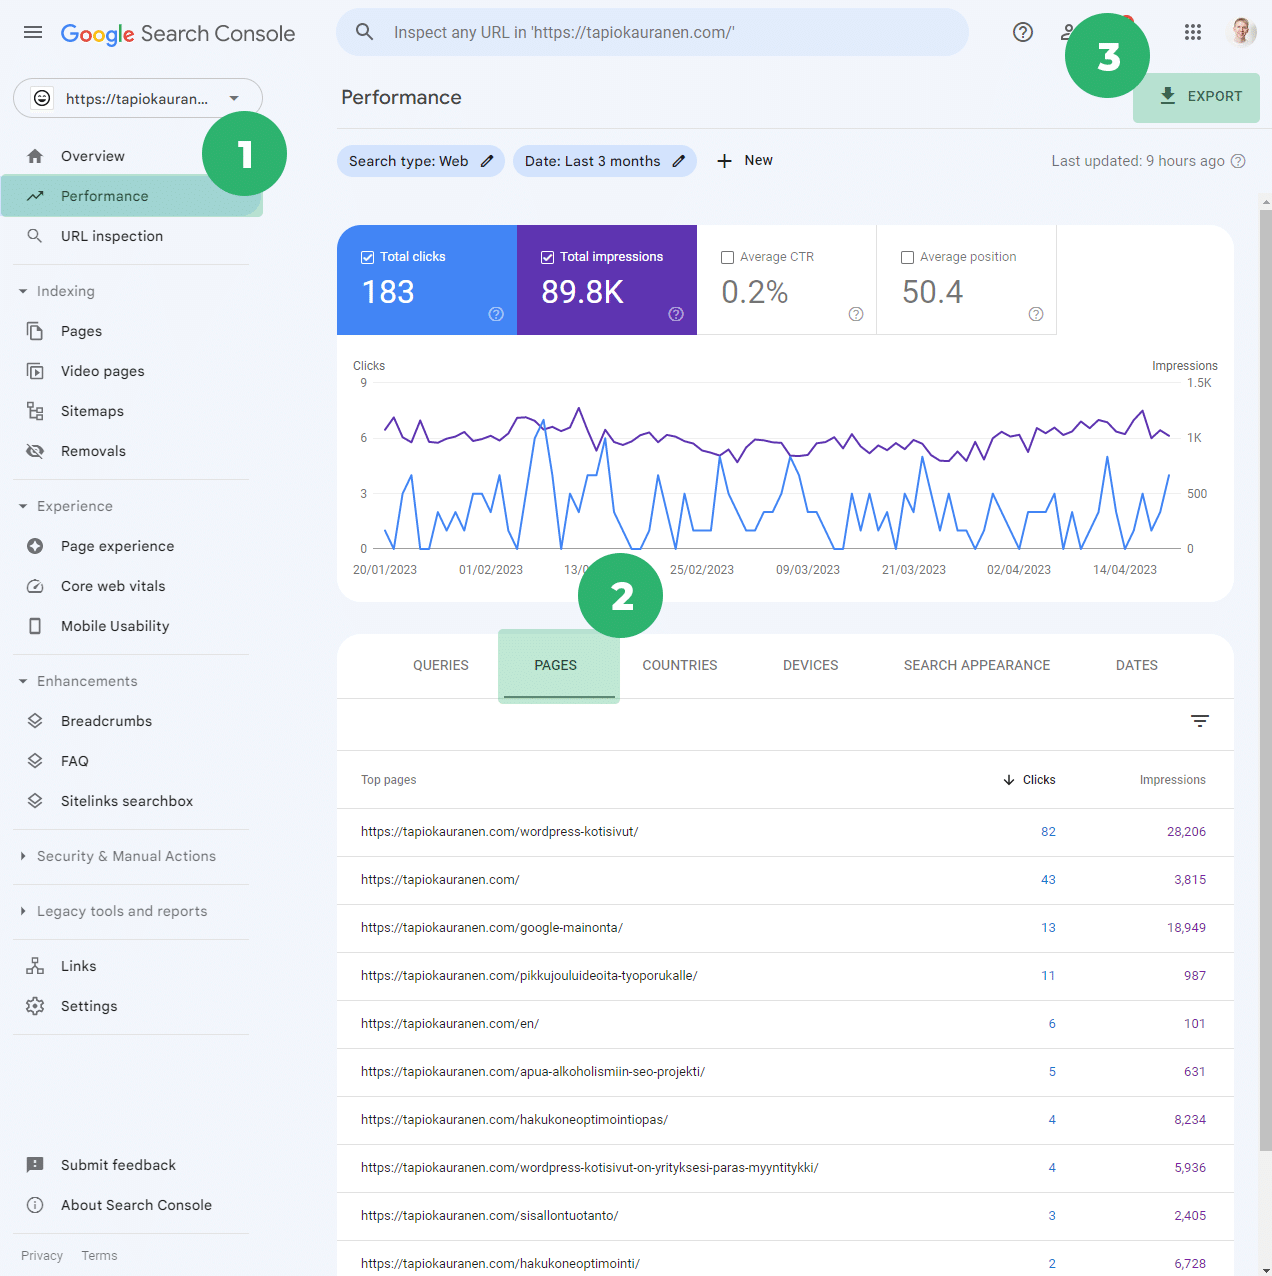The height and width of the screenshot is (1276, 1272).
Task: Open Removals in sidebar
Action: click(132, 451)
